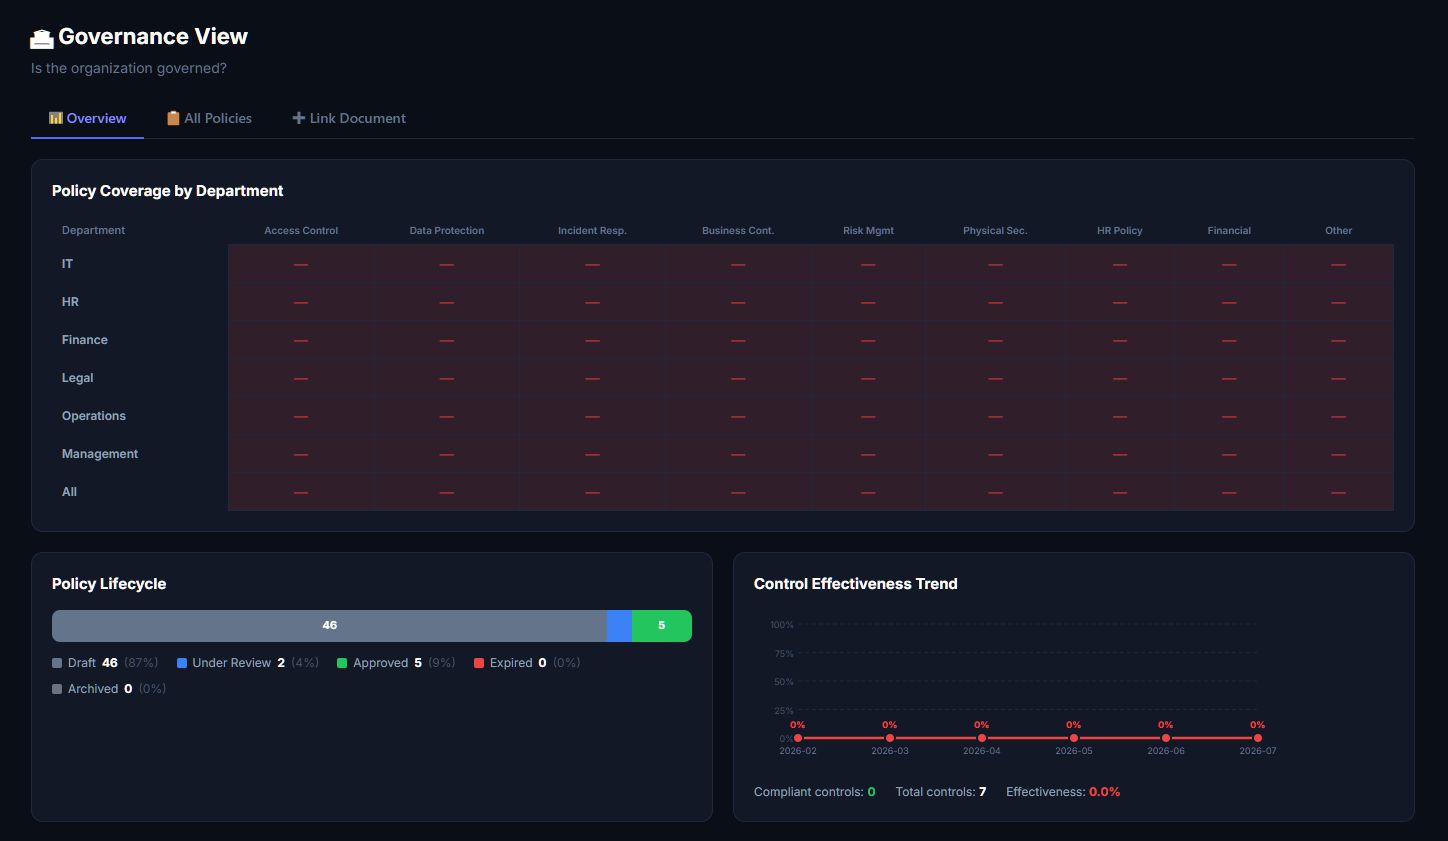Click the Finance row Financial cell
This screenshot has height=841, width=1448.
pos(1229,340)
